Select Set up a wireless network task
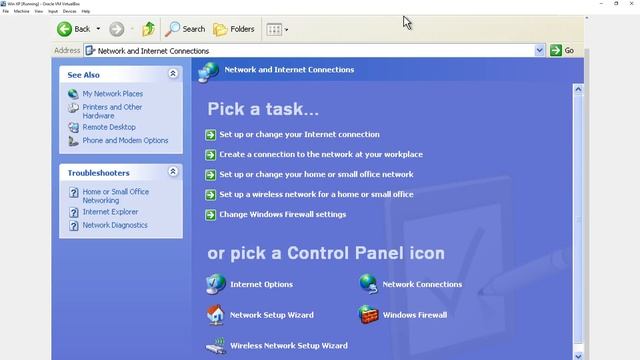 (x=316, y=194)
